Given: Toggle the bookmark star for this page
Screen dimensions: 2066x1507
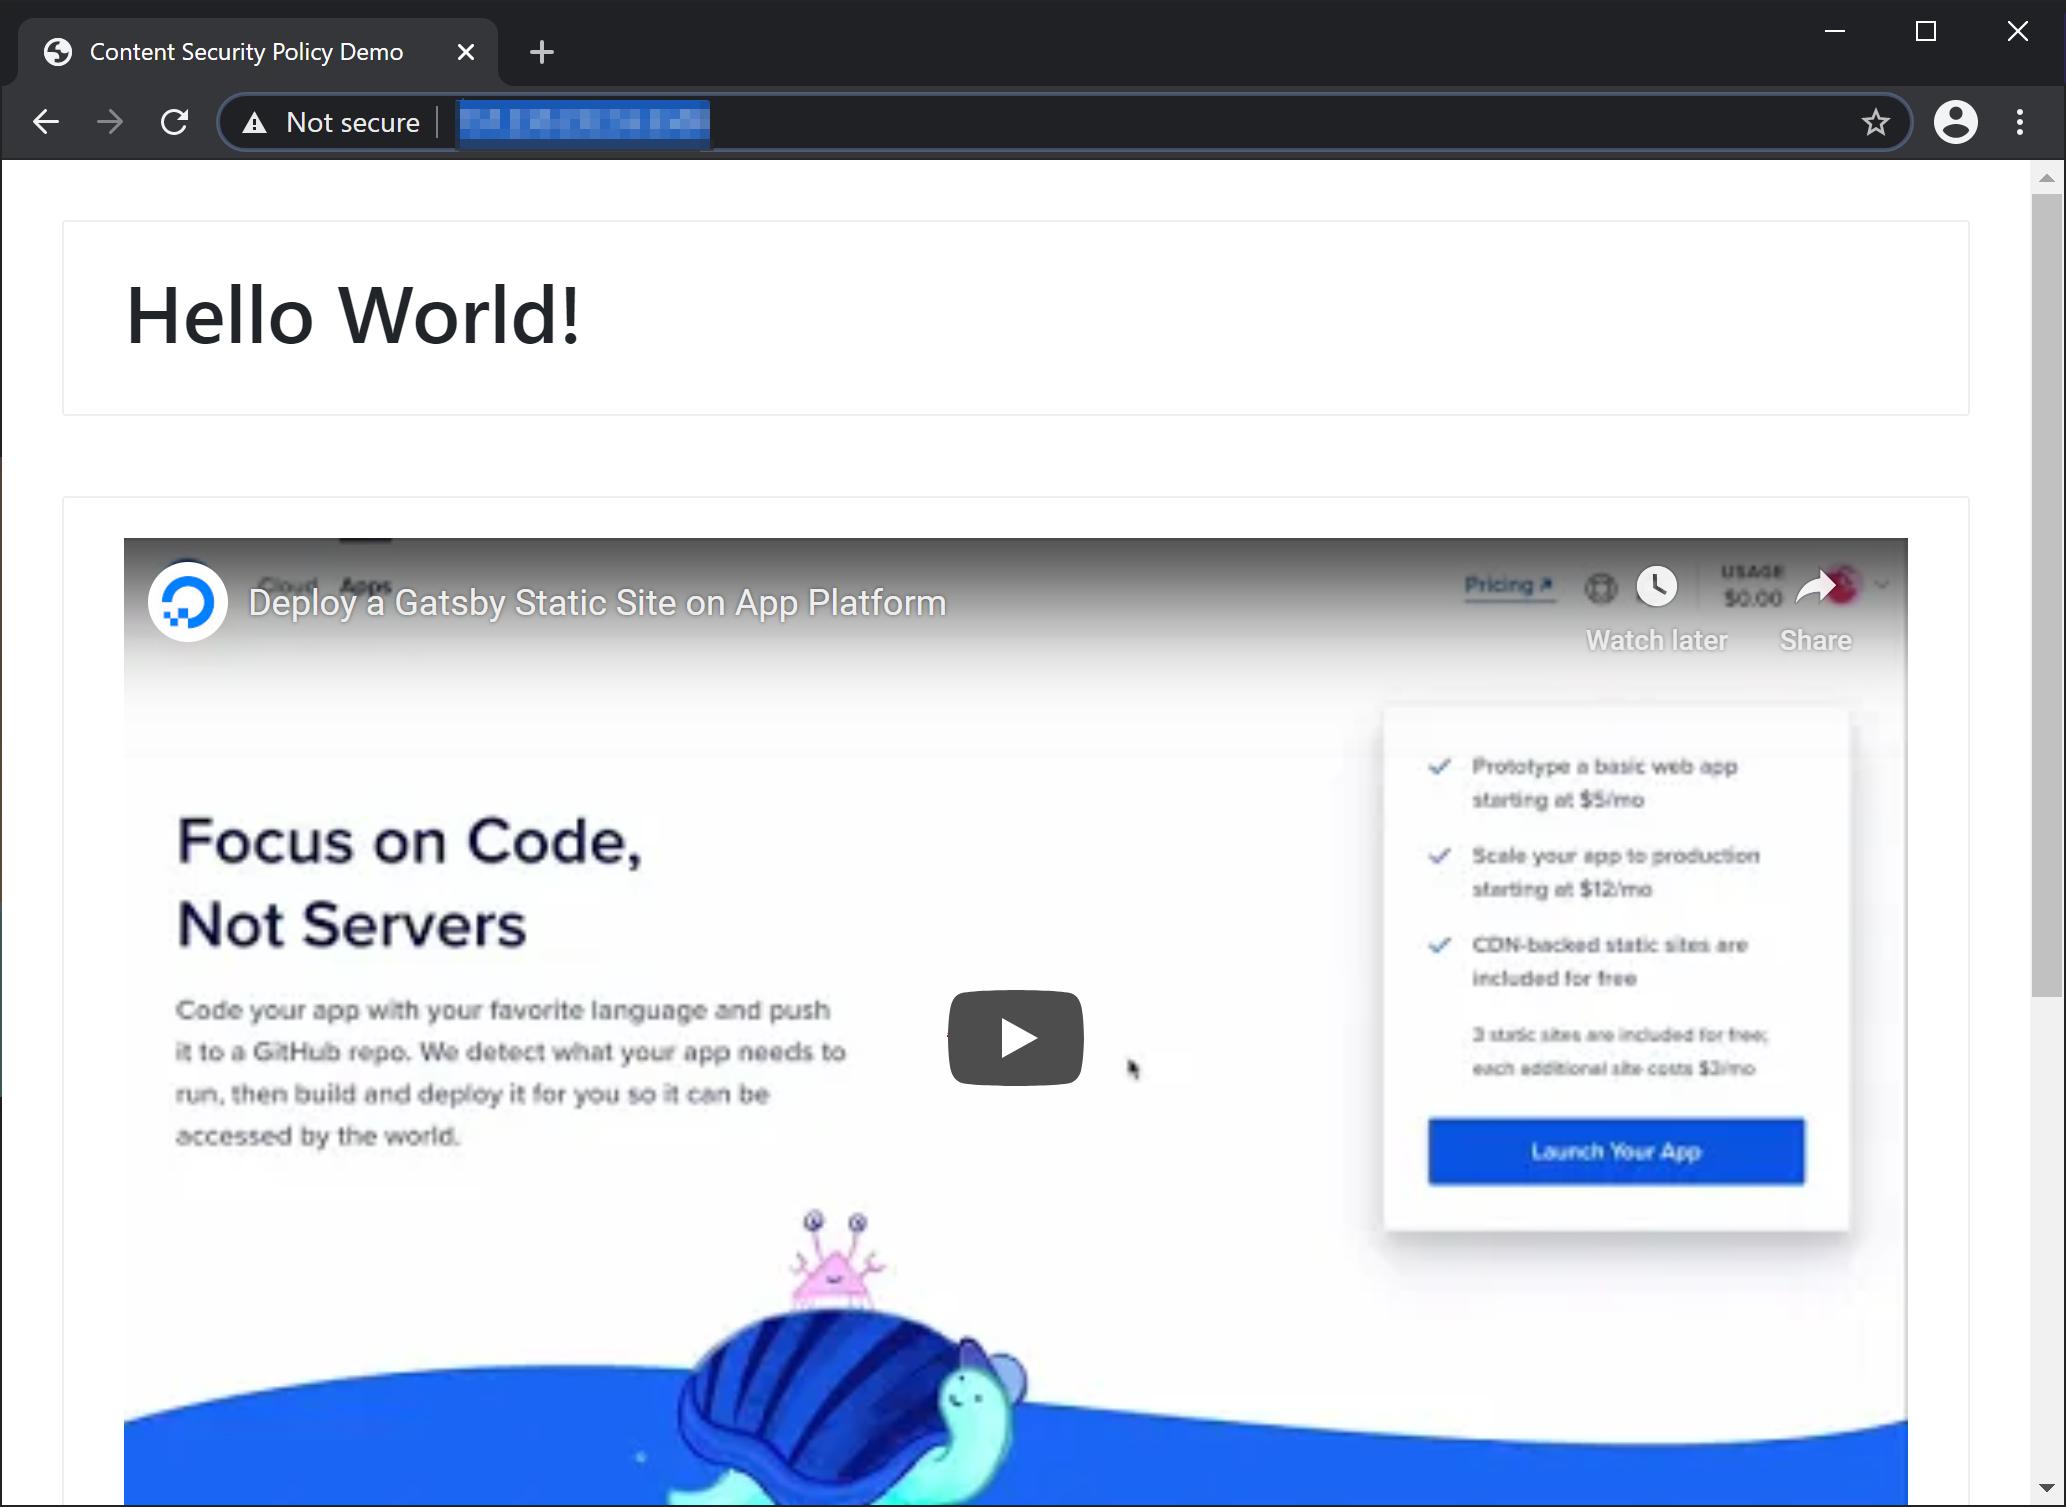Looking at the screenshot, I should point(1876,121).
